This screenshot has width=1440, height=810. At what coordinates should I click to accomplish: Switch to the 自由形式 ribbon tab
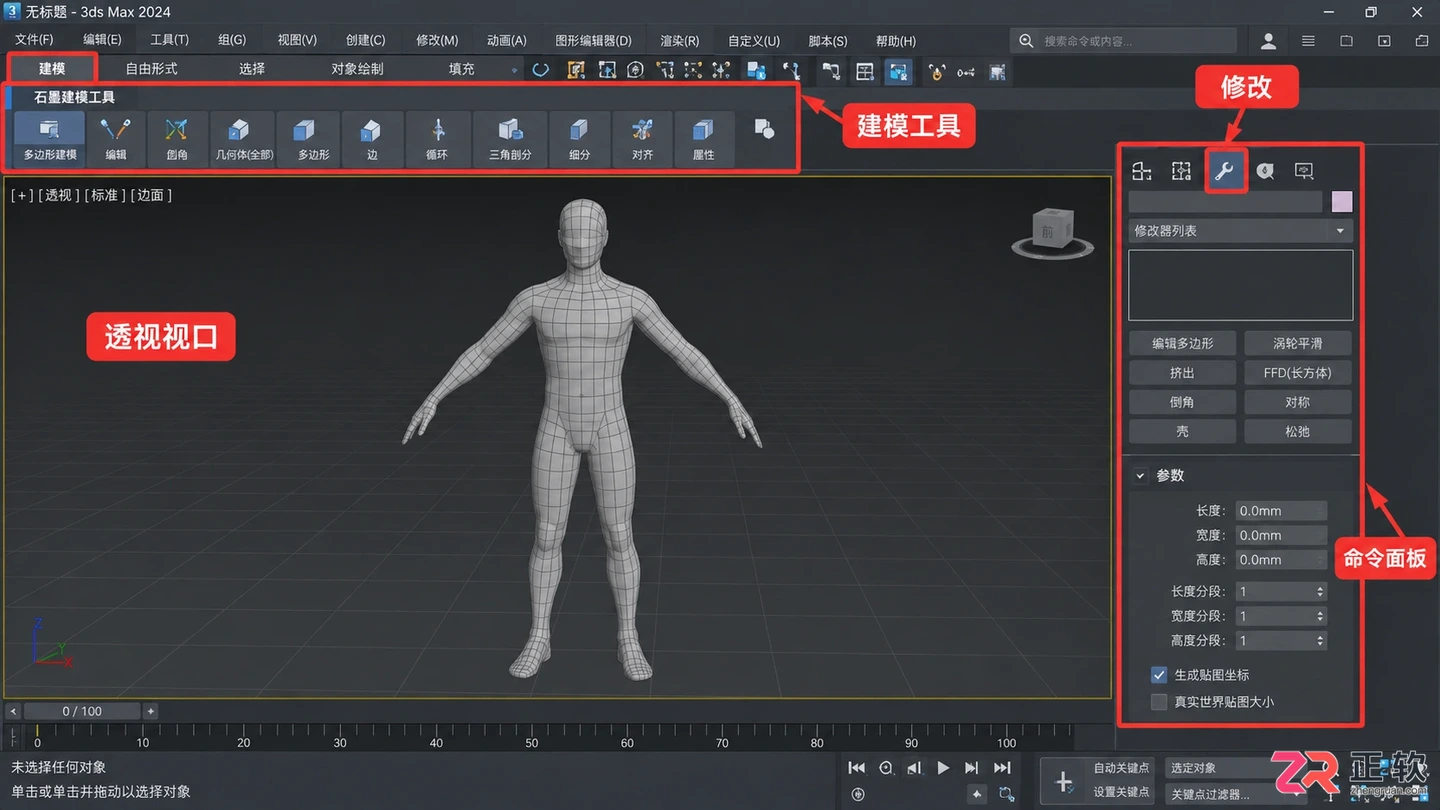(152, 69)
